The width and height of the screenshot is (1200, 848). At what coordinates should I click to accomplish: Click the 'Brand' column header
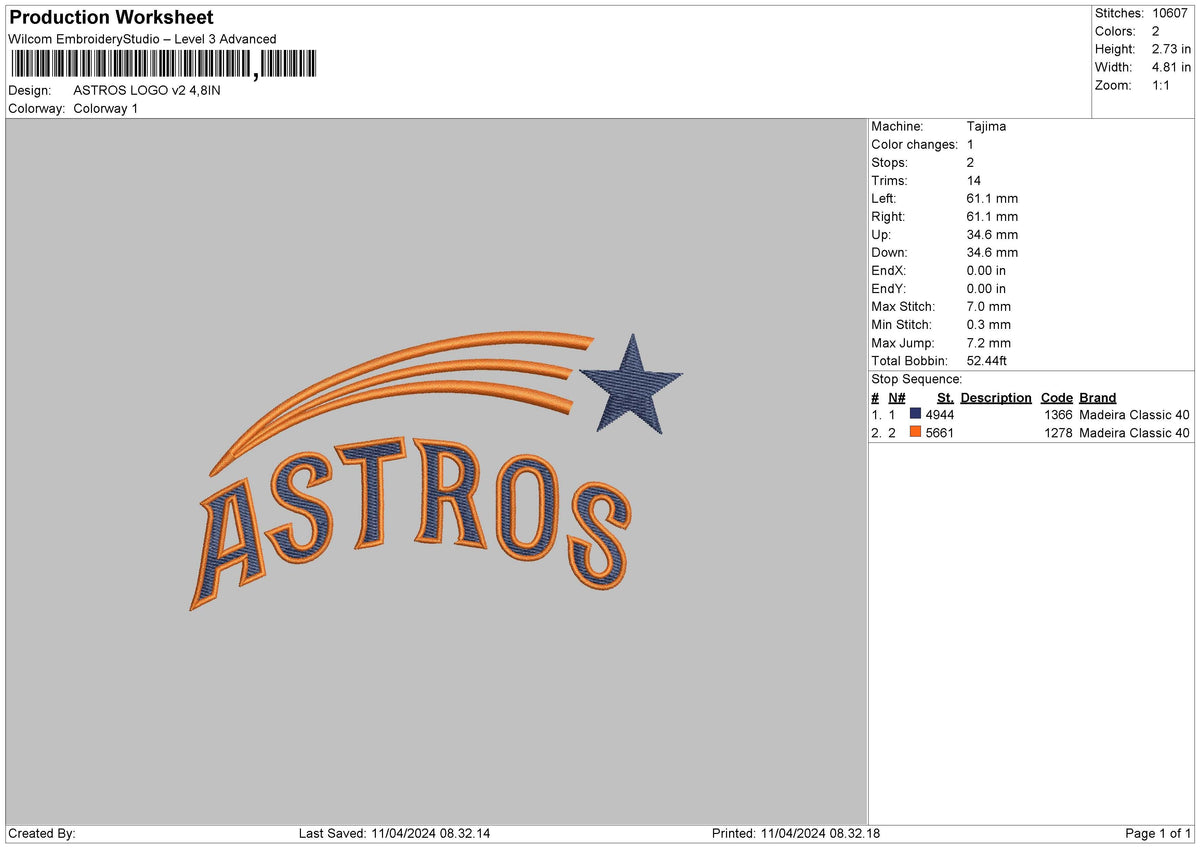(1098, 397)
